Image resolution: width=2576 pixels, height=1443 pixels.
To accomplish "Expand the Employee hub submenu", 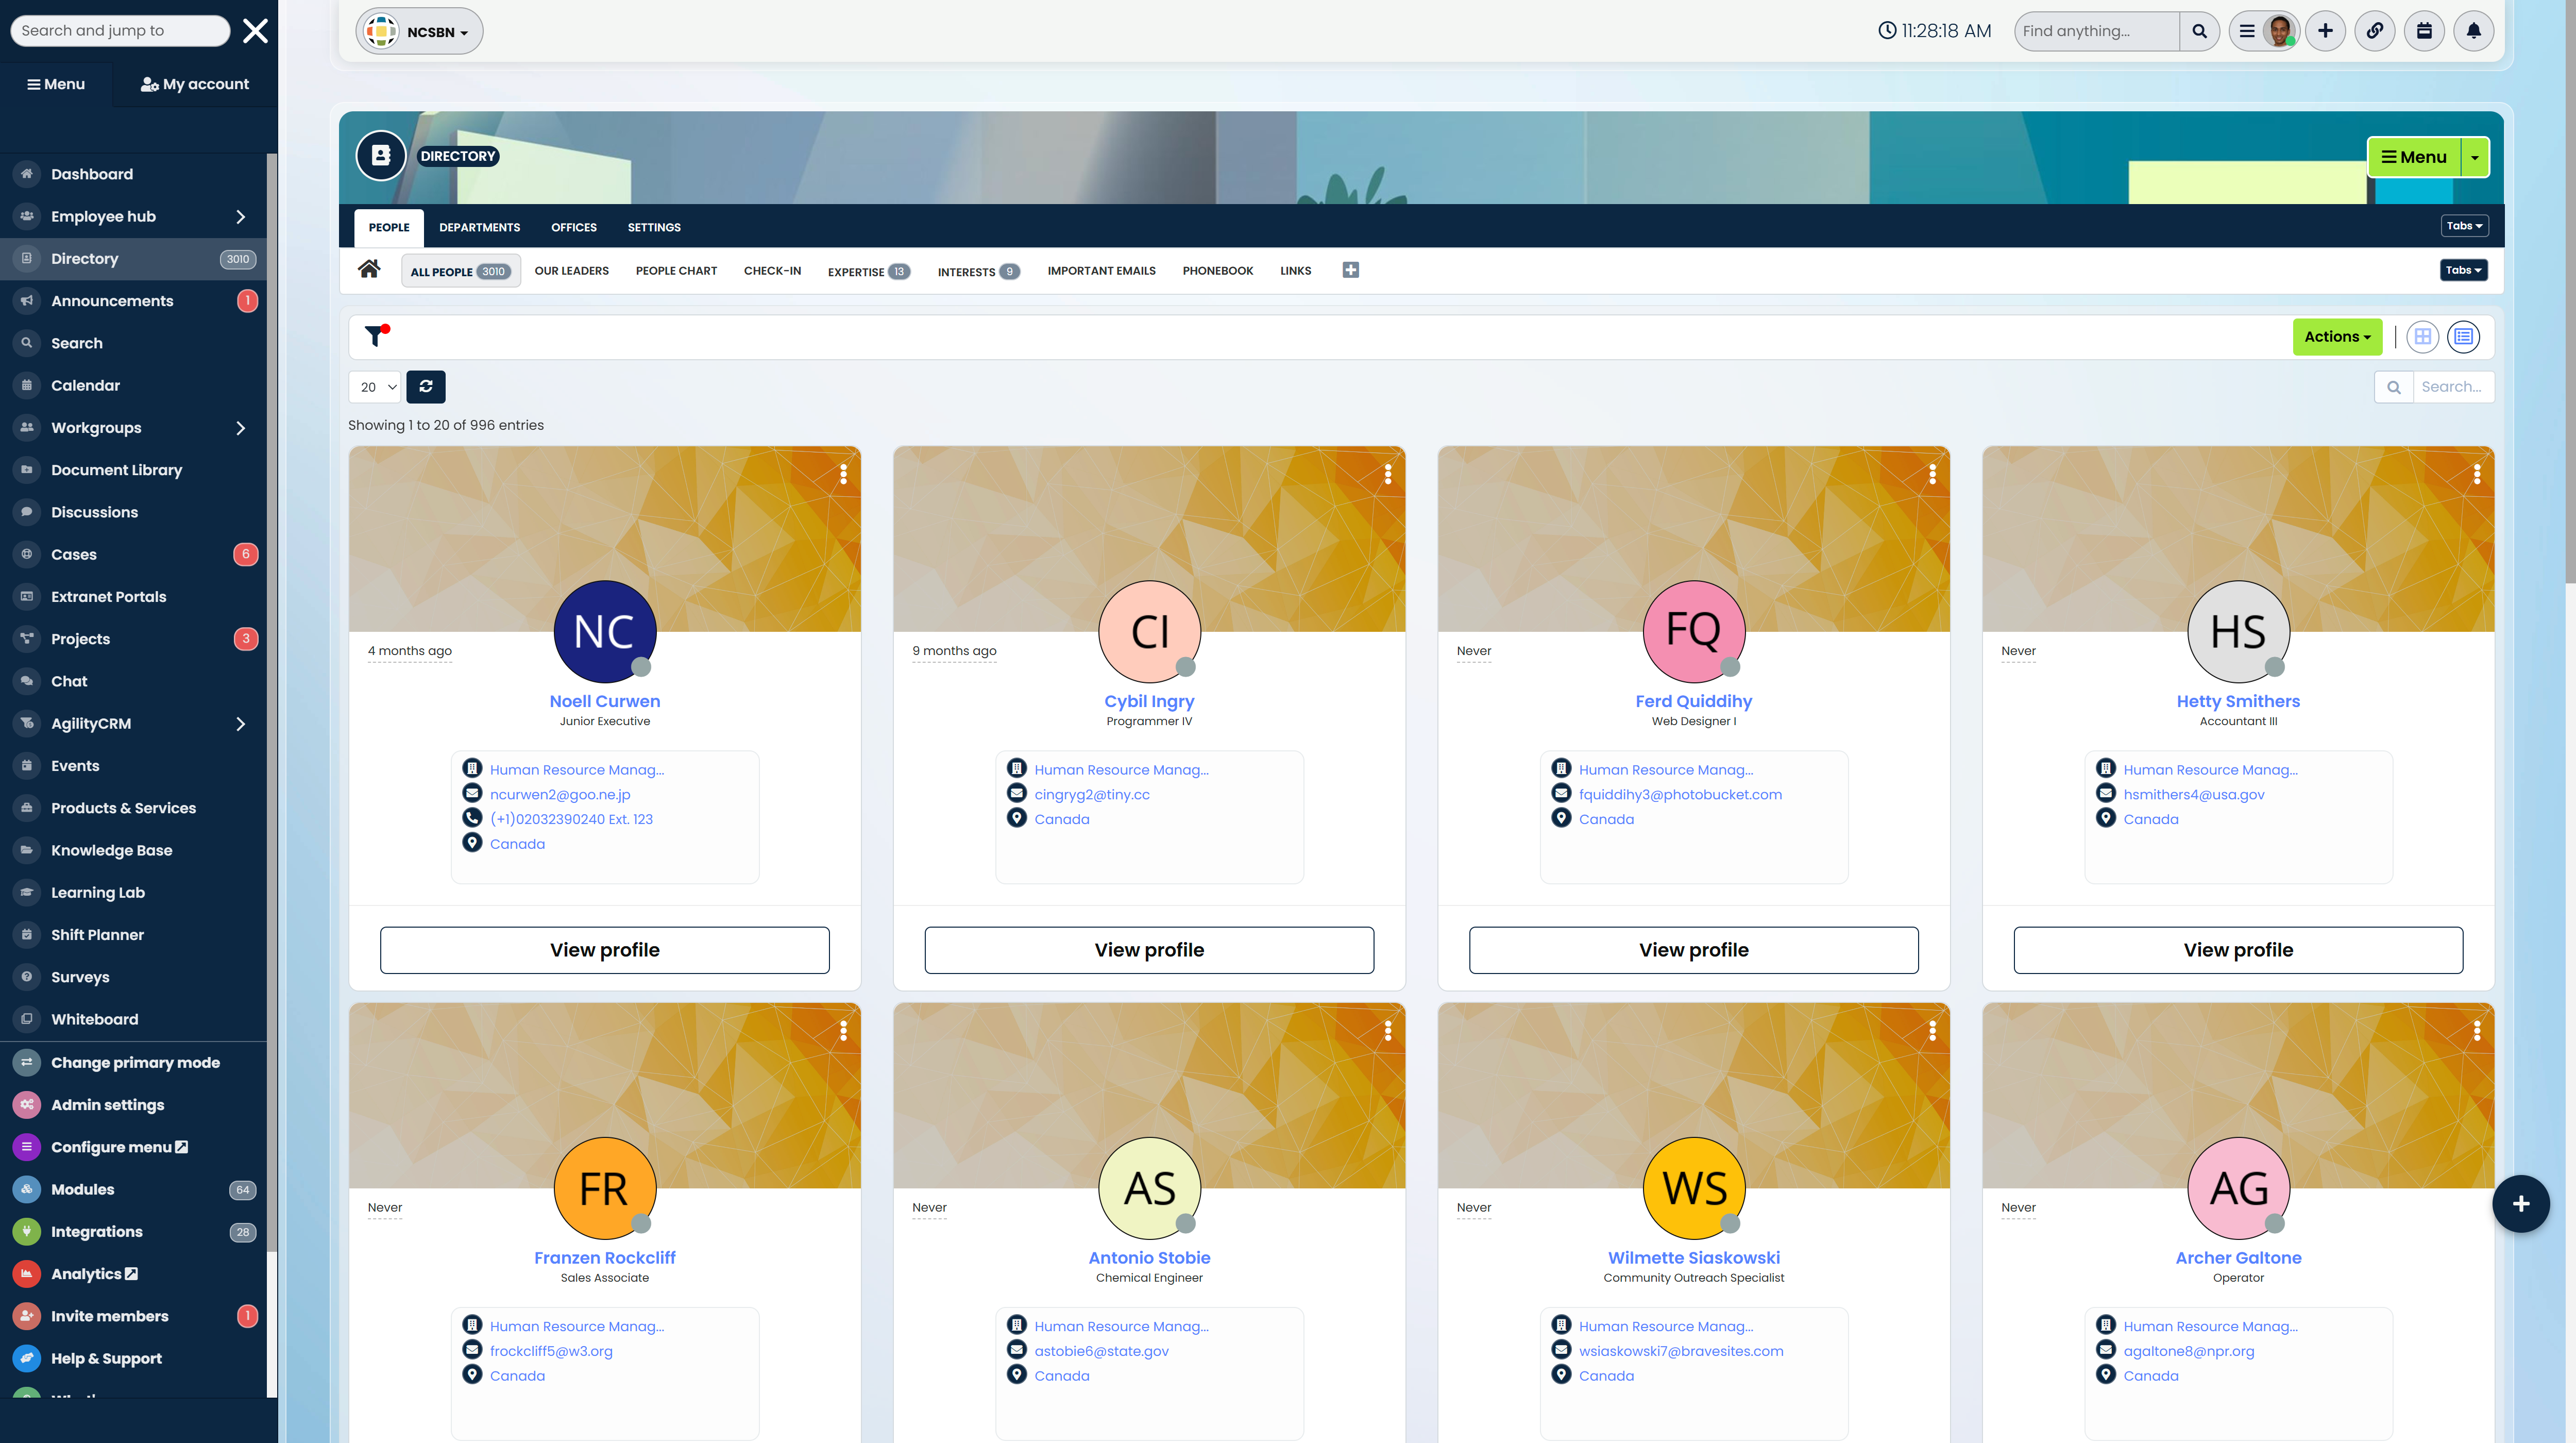I will tap(240, 217).
